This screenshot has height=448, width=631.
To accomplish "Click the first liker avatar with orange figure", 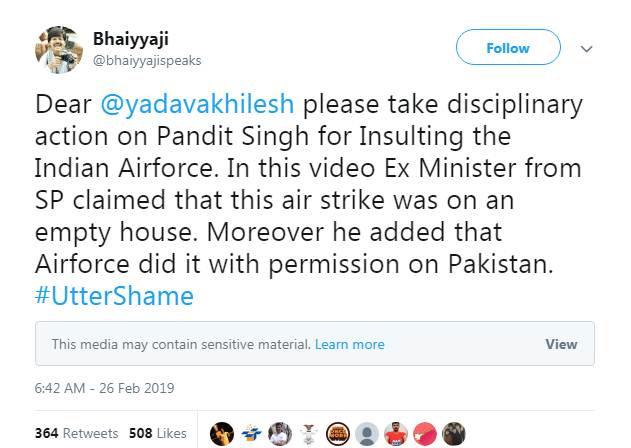I will pyautogui.click(x=222, y=433).
